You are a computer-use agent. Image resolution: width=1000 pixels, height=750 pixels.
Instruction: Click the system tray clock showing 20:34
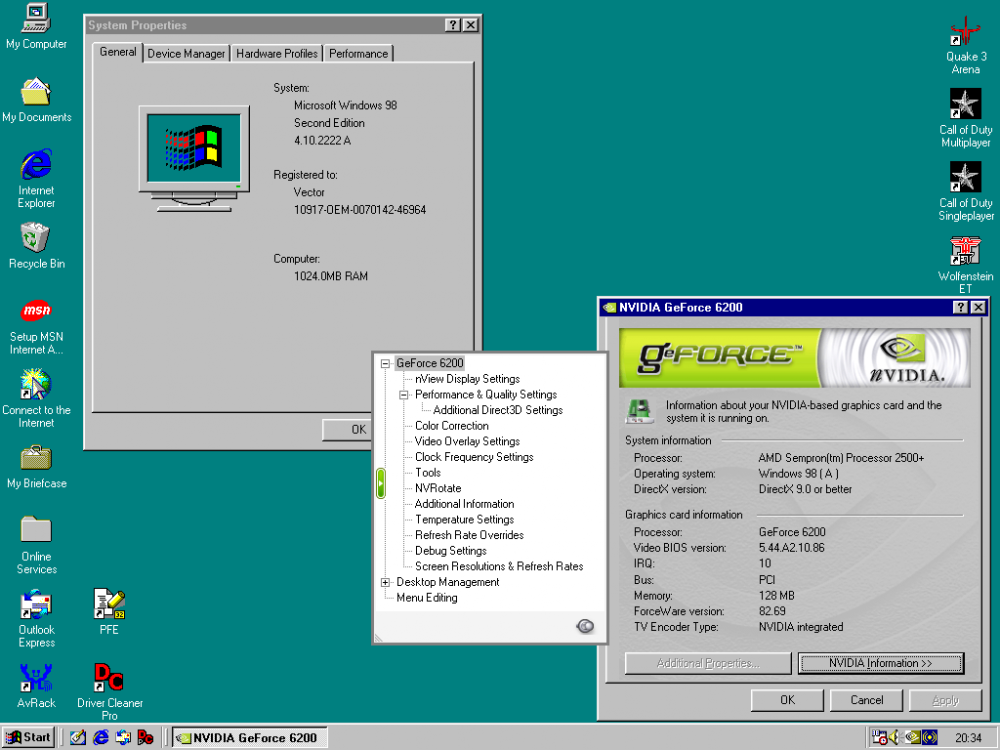(x=969, y=738)
